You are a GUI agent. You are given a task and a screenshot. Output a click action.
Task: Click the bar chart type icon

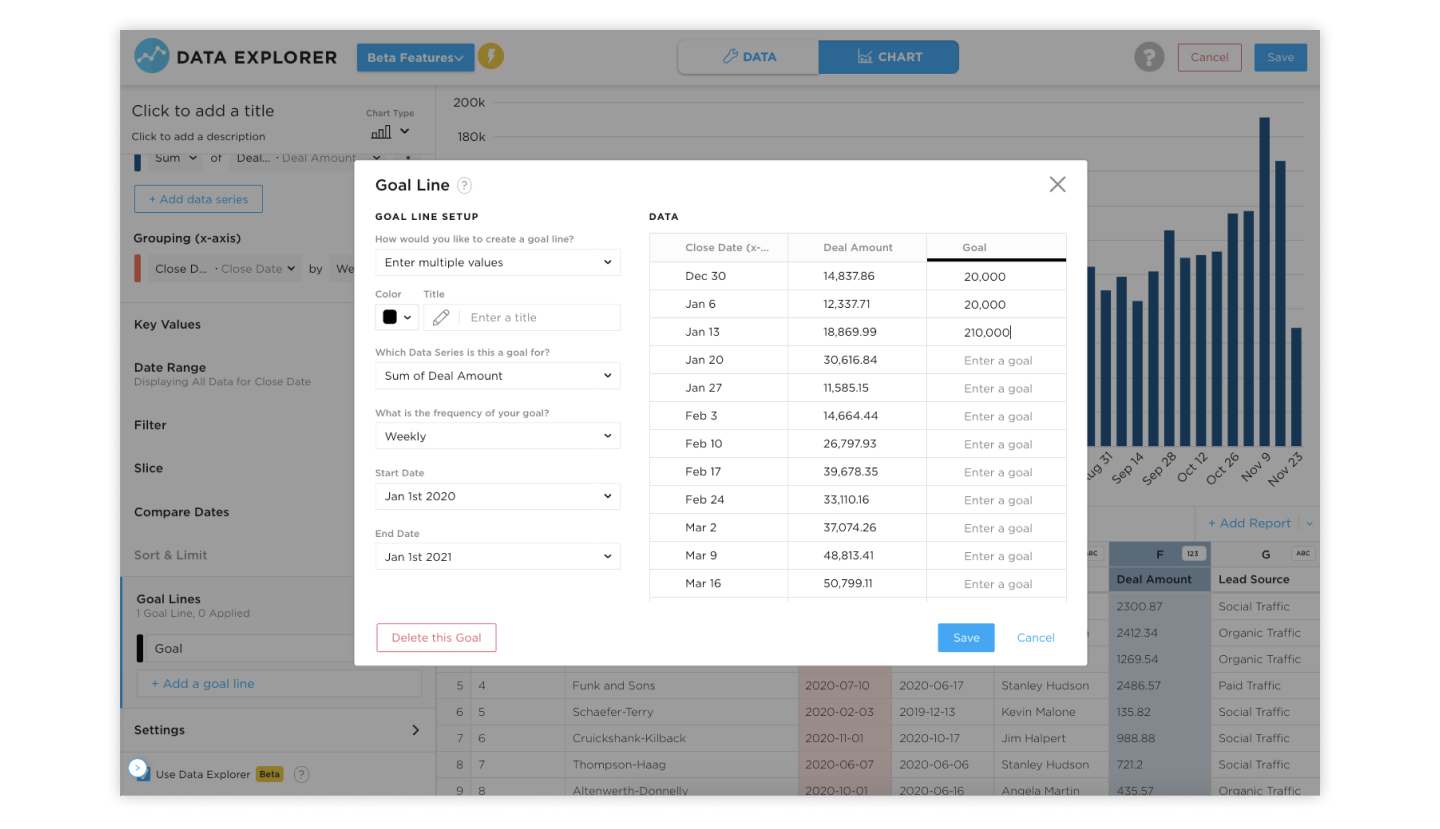point(381,132)
